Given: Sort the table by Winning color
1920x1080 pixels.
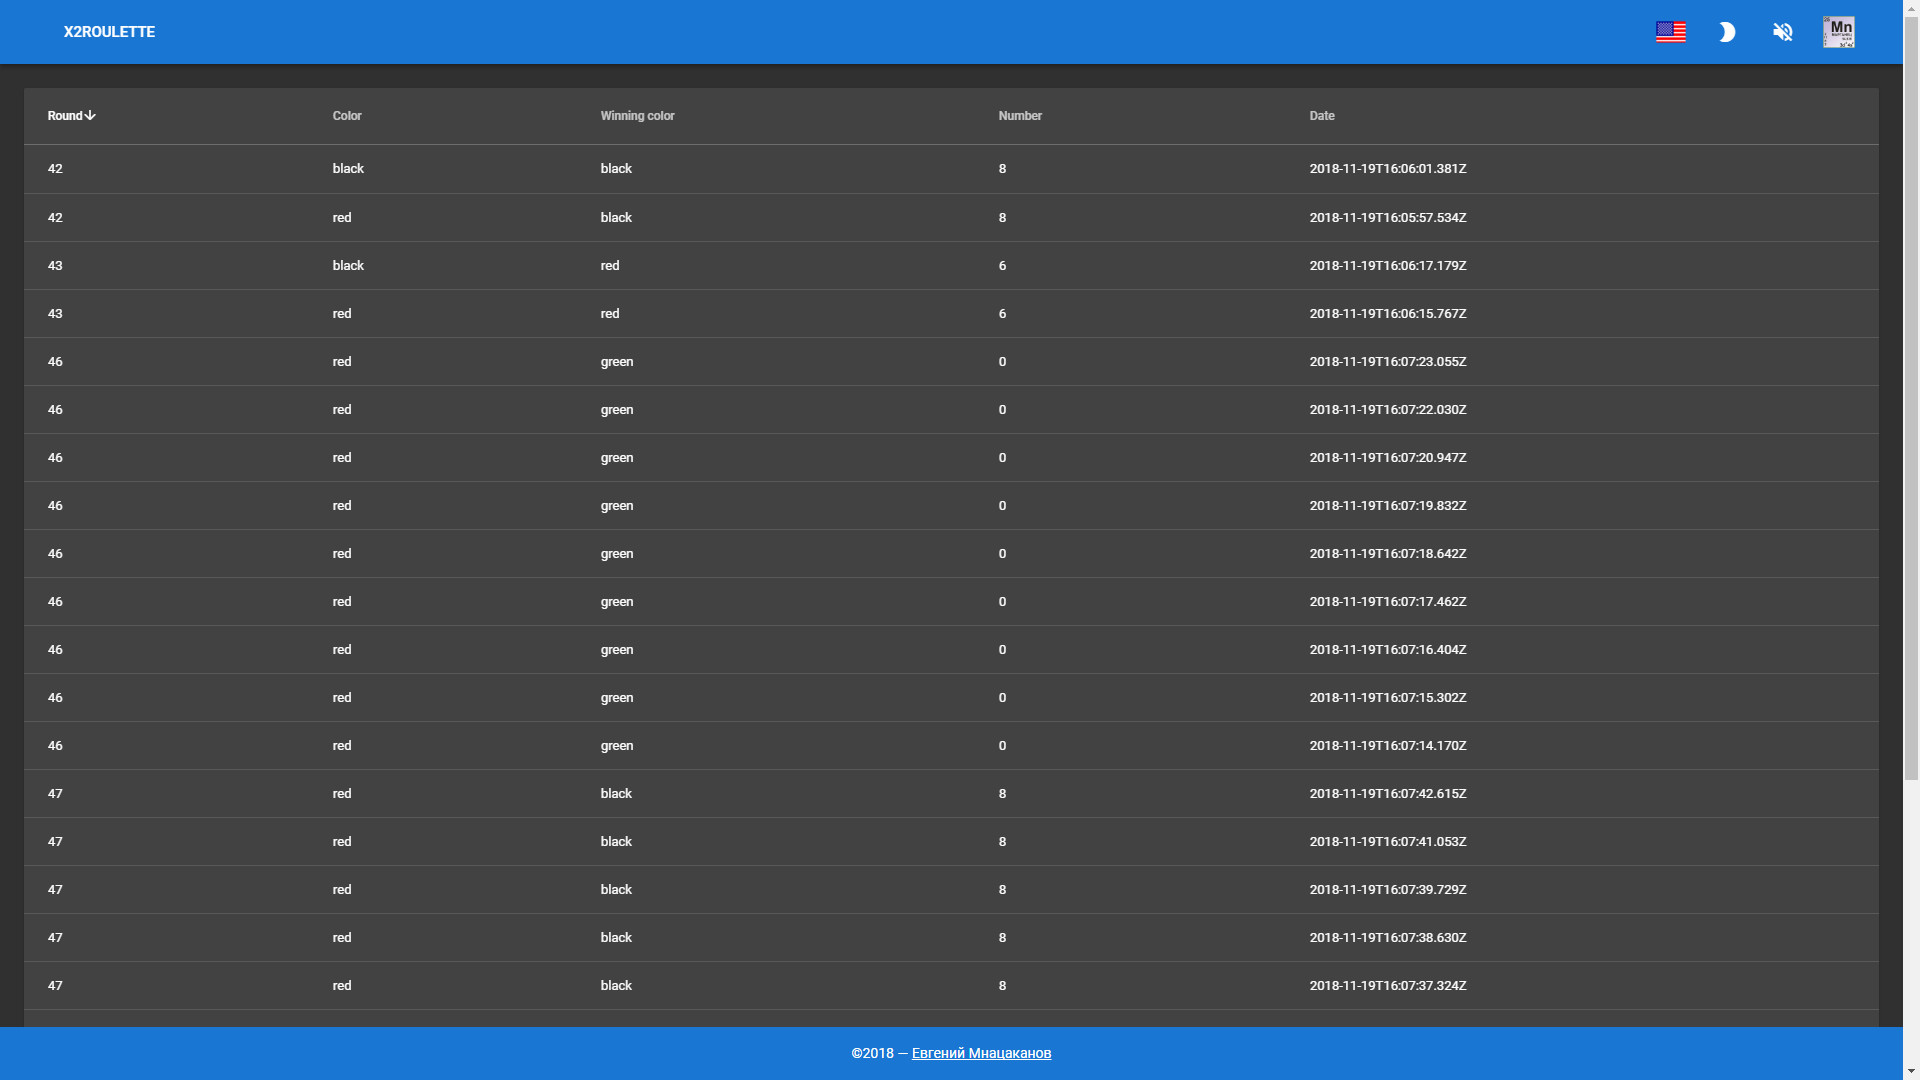Looking at the screenshot, I should (x=637, y=115).
